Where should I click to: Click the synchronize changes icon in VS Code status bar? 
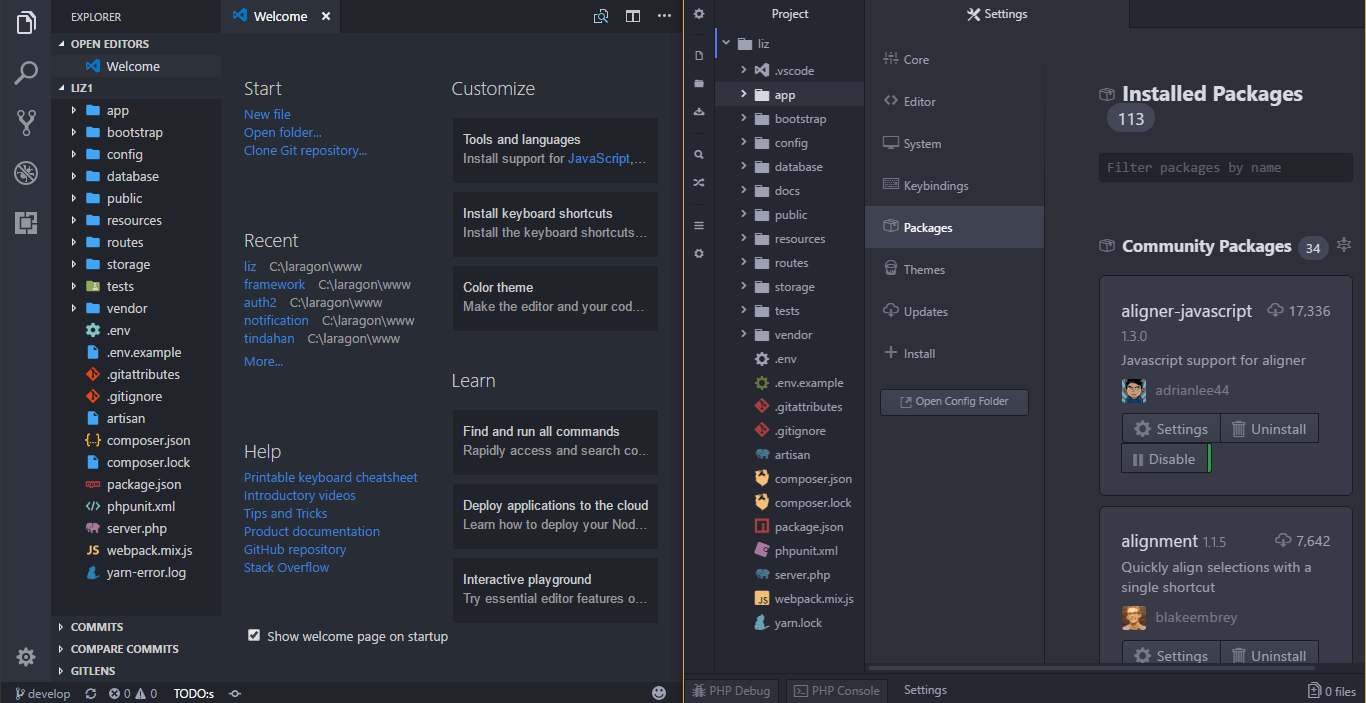pos(91,693)
